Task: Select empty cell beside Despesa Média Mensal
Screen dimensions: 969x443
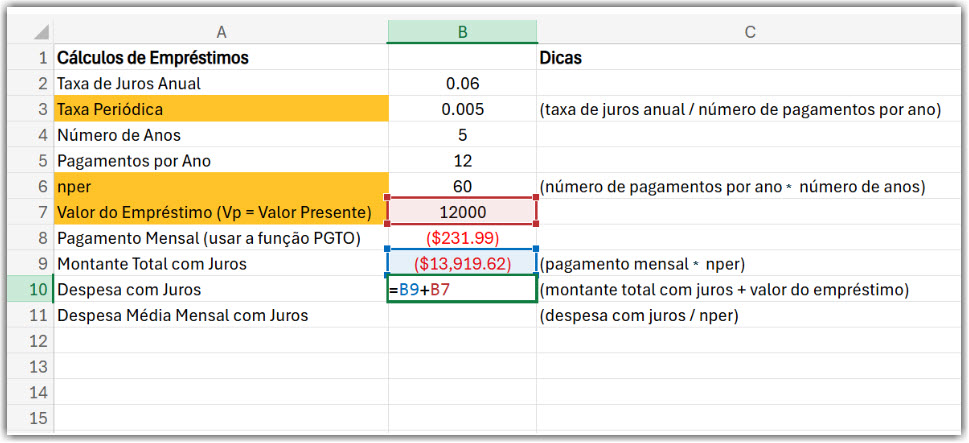Action: [462, 315]
